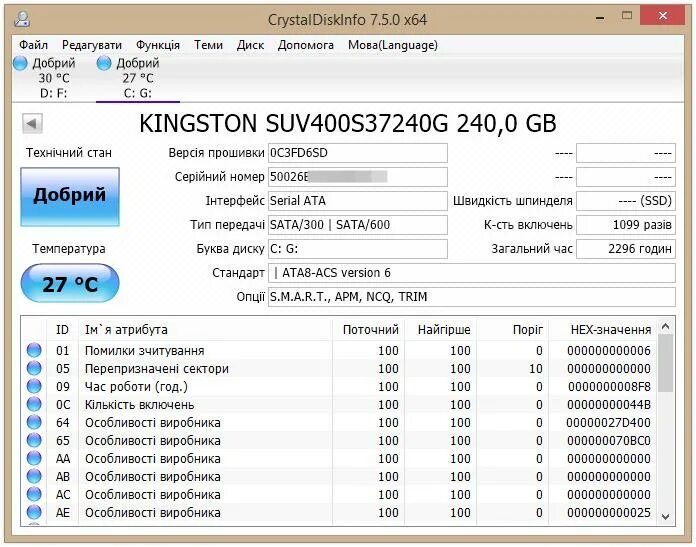Click the blue status orb of attribute AA
Screen dimensions: 696x547
click(34, 458)
